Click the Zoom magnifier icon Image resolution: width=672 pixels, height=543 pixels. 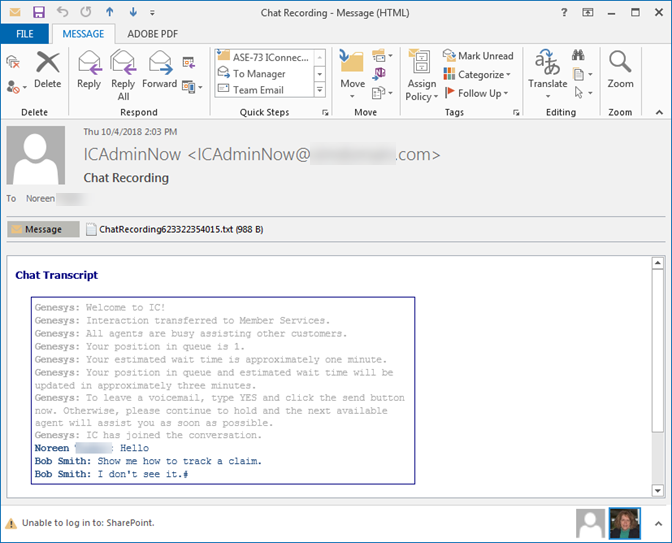(x=620, y=68)
